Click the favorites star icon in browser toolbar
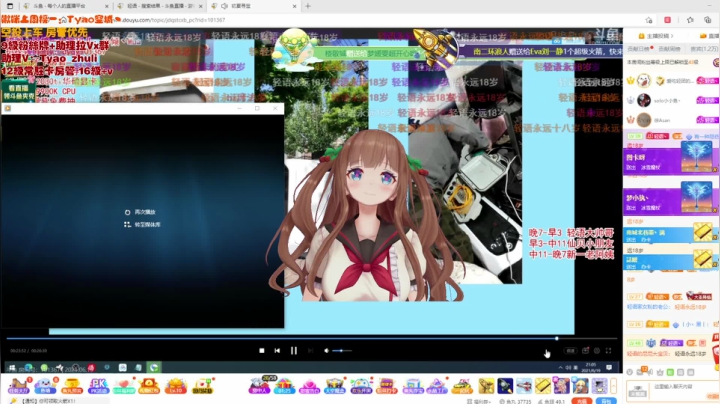 click(690, 20)
